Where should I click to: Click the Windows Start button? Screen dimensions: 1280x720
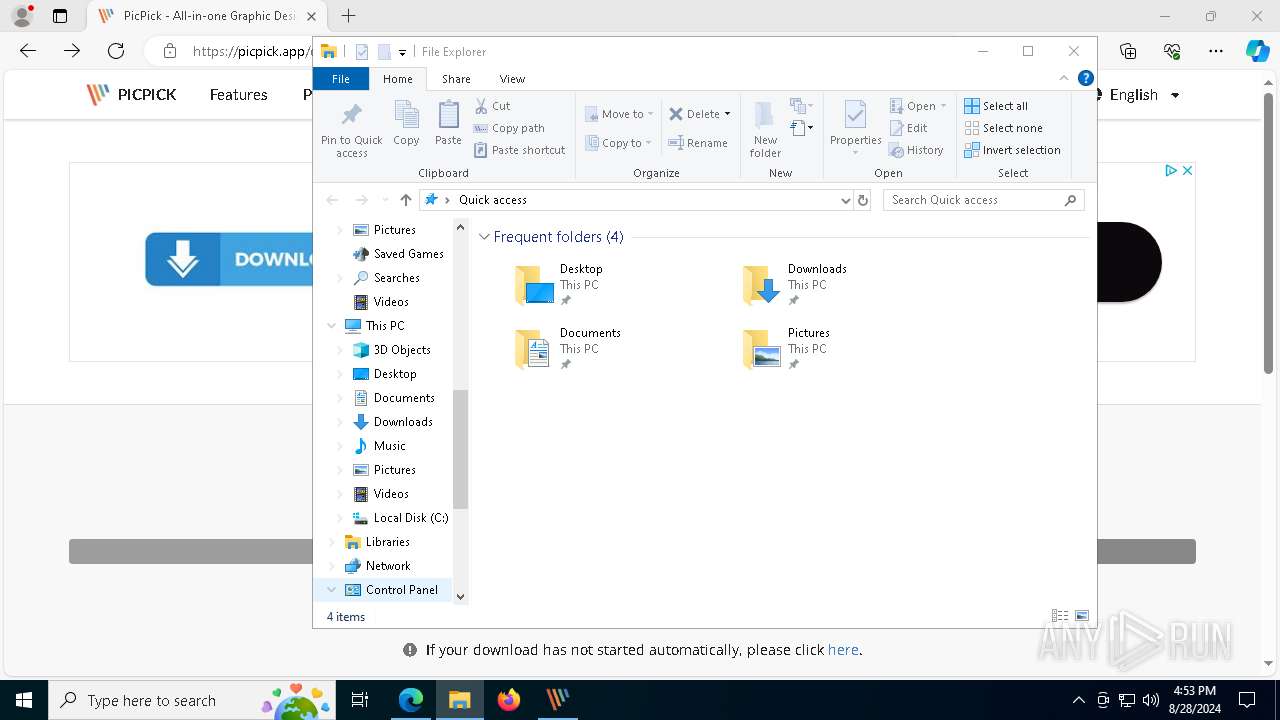[24, 700]
